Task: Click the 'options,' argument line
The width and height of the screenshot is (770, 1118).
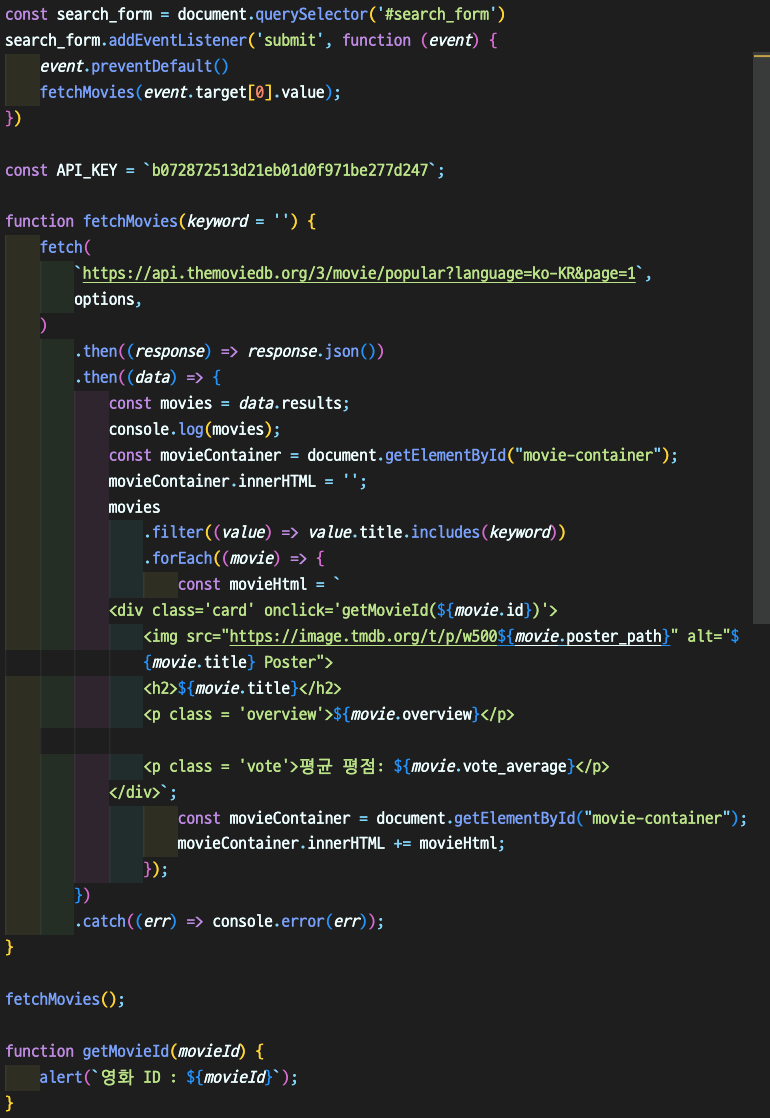Action: (x=108, y=299)
